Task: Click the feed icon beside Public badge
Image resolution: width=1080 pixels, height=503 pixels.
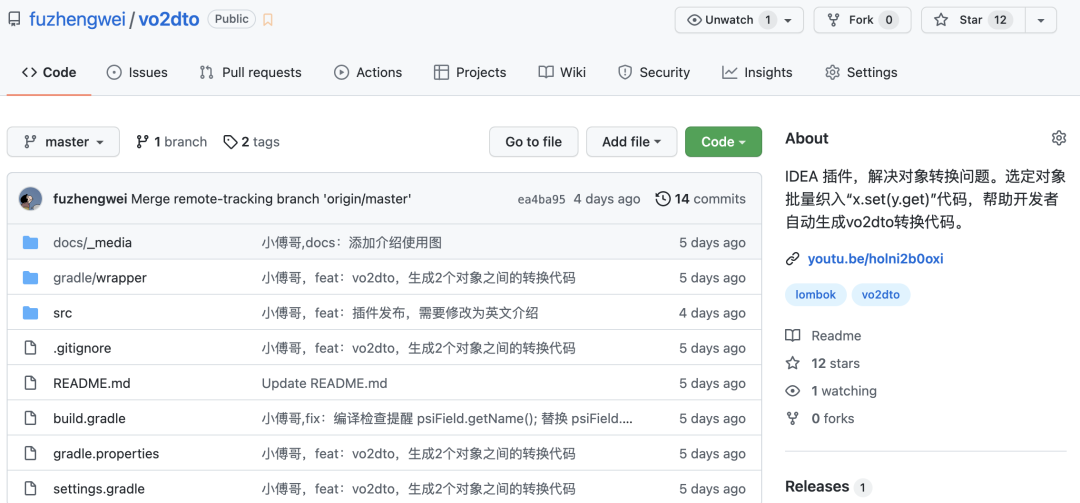Action: pyautogui.click(x=268, y=20)
